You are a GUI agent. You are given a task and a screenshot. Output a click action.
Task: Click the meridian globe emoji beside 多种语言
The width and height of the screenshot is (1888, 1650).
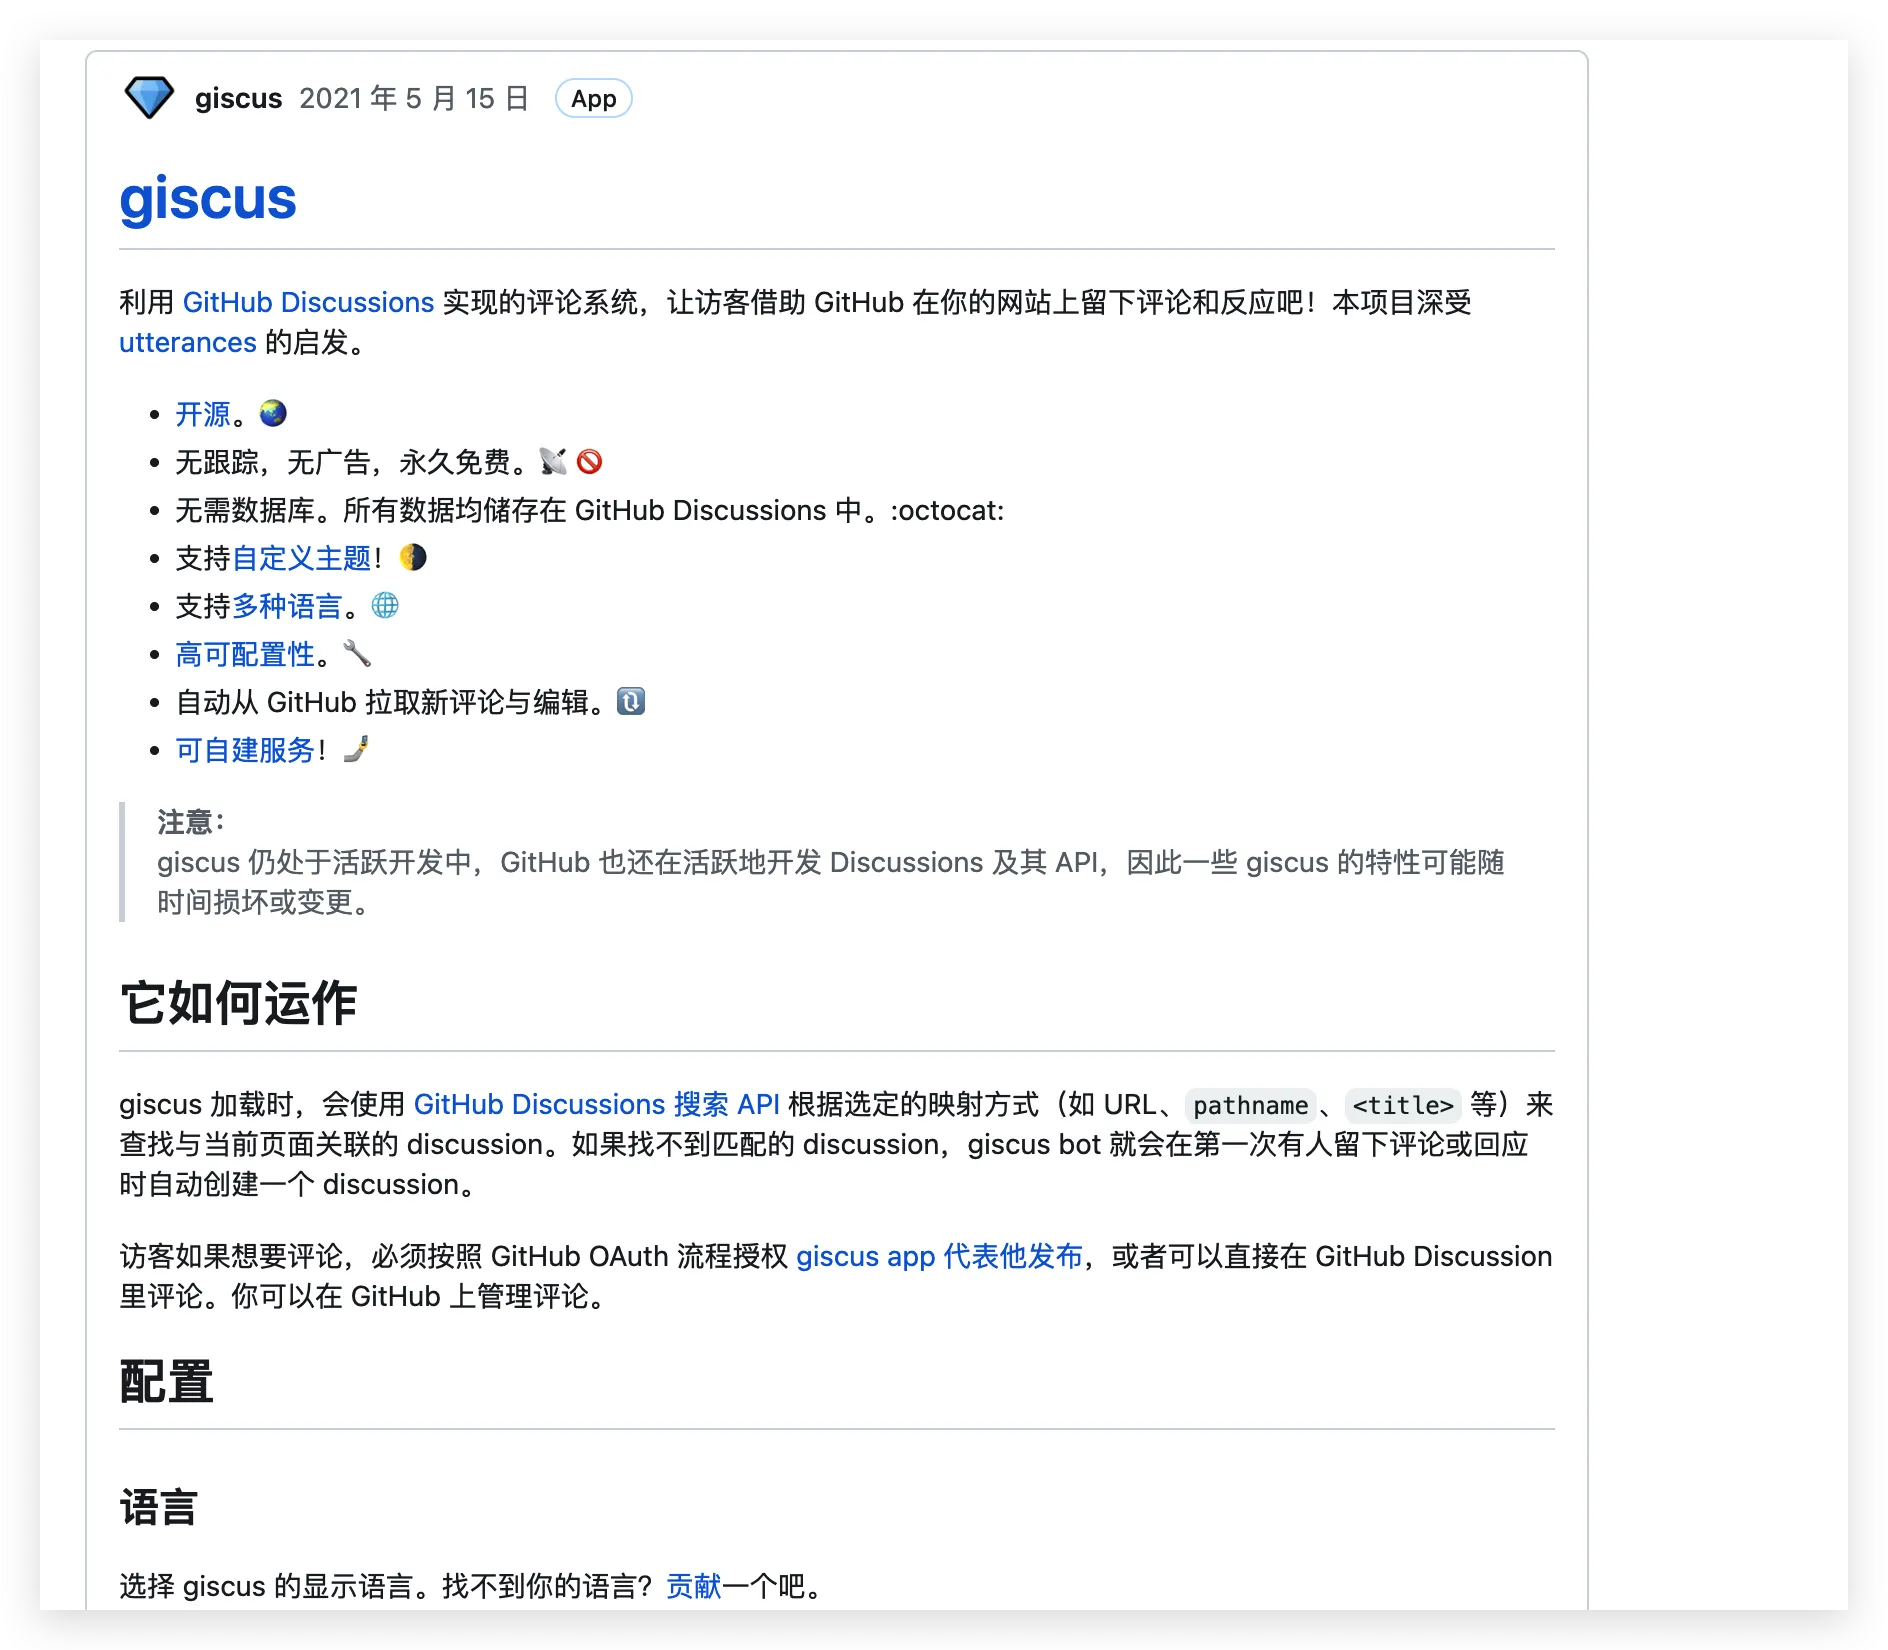[385, 605]
